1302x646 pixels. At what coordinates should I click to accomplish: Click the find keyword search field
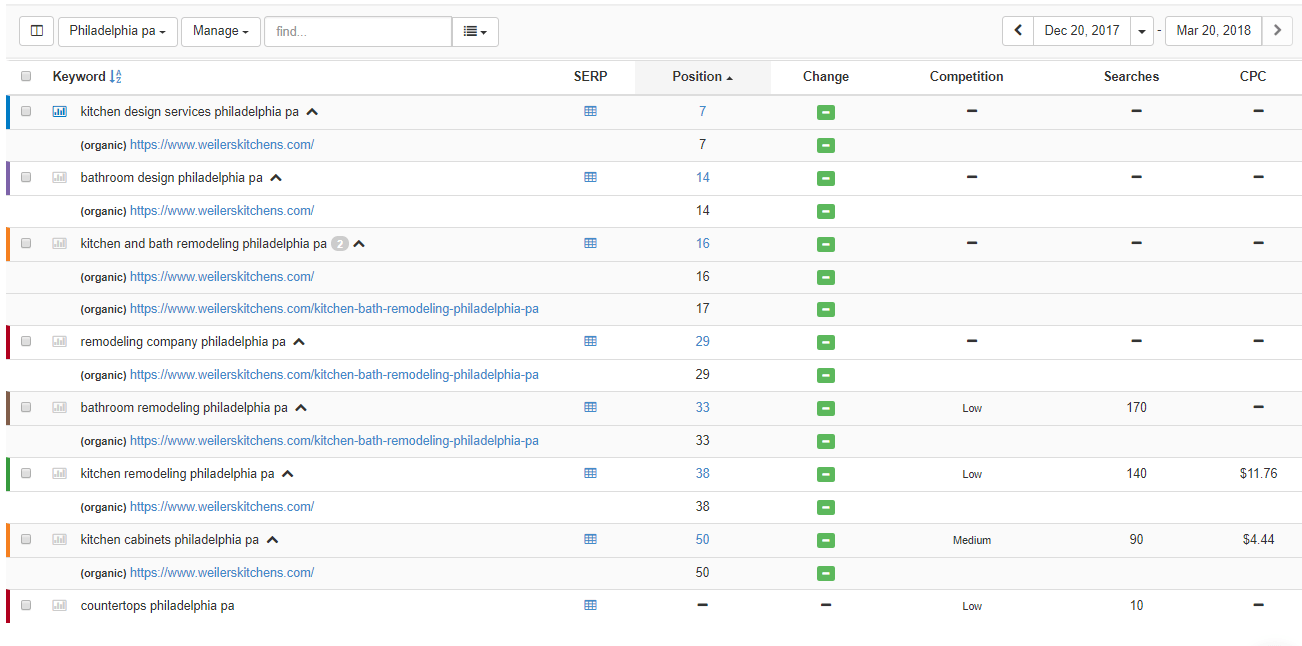click(x=358, y=31)
